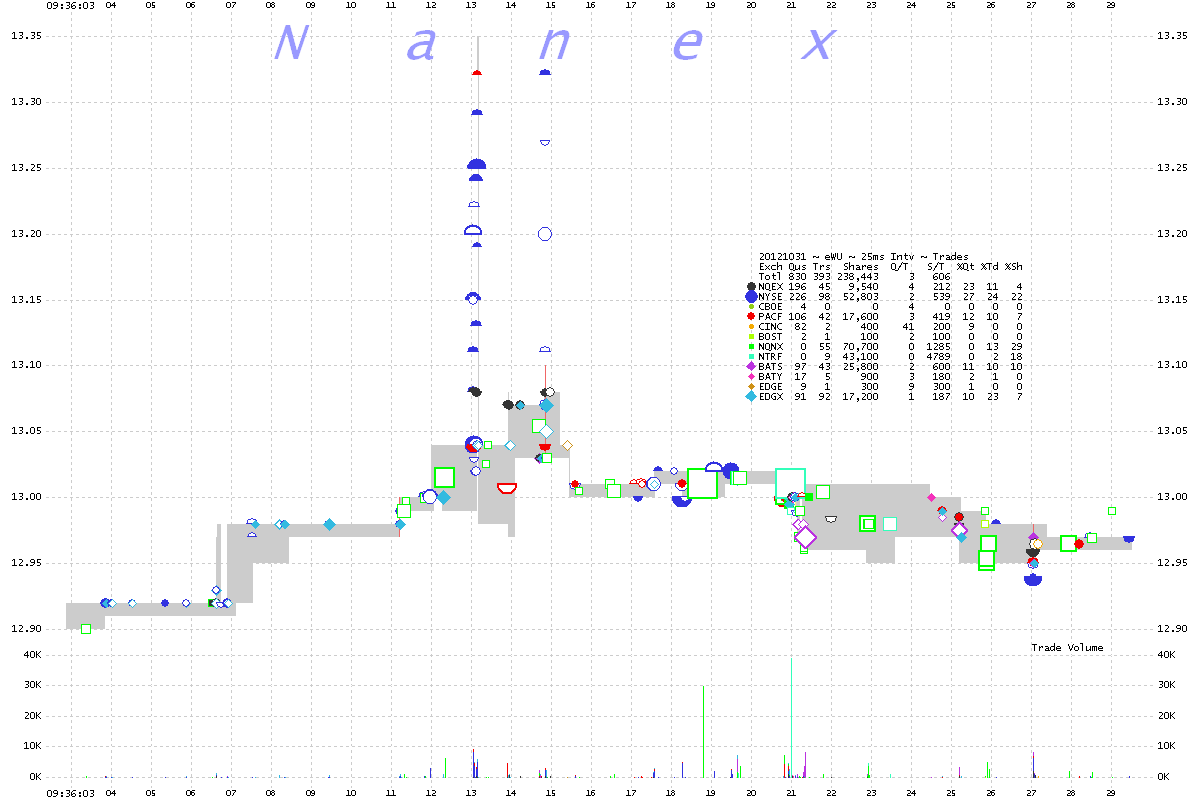Viewport: 1200px width, 800px height.
Task: Click the EDGX shares value '17,200'
Action: pos(862,396)
